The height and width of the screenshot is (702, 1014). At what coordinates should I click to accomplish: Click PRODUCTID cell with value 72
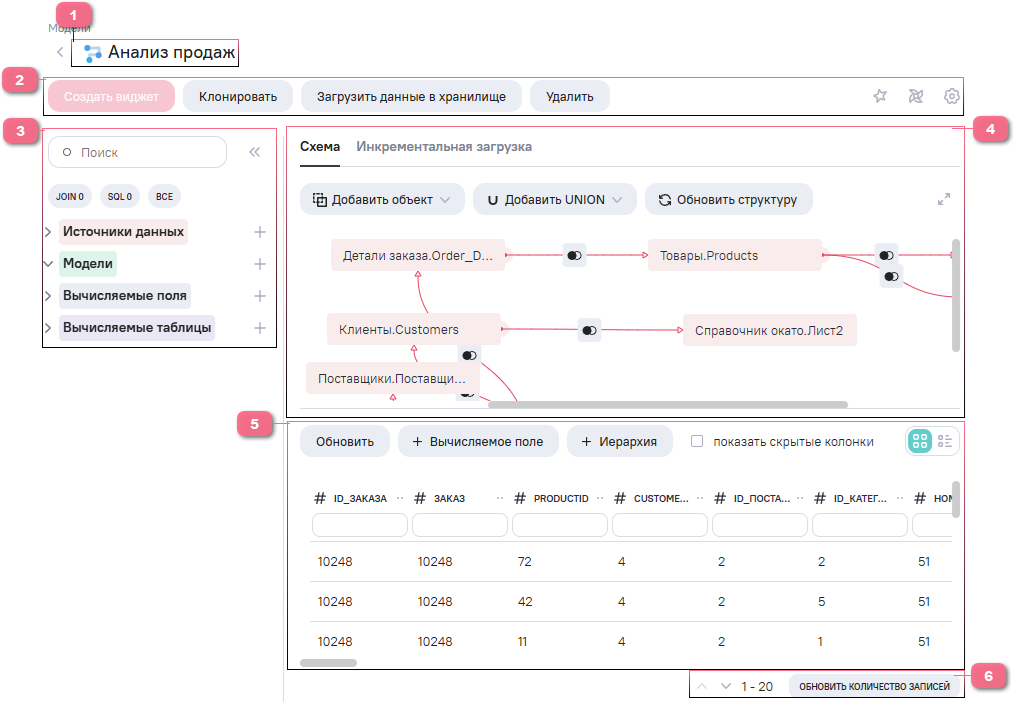point(524,562)
